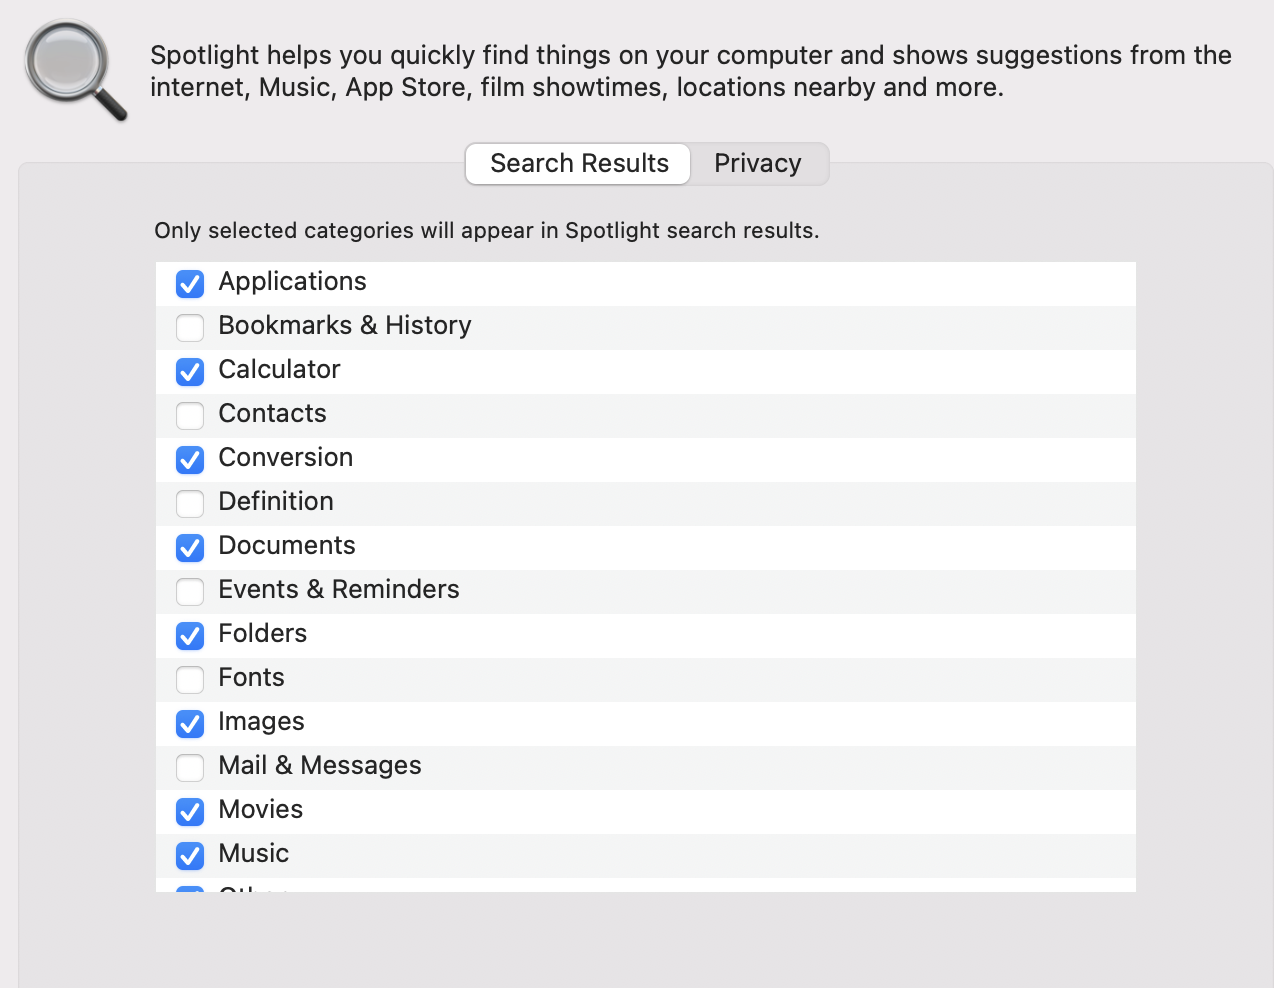Uncheck the Conversion category

[x=190, y=460]
